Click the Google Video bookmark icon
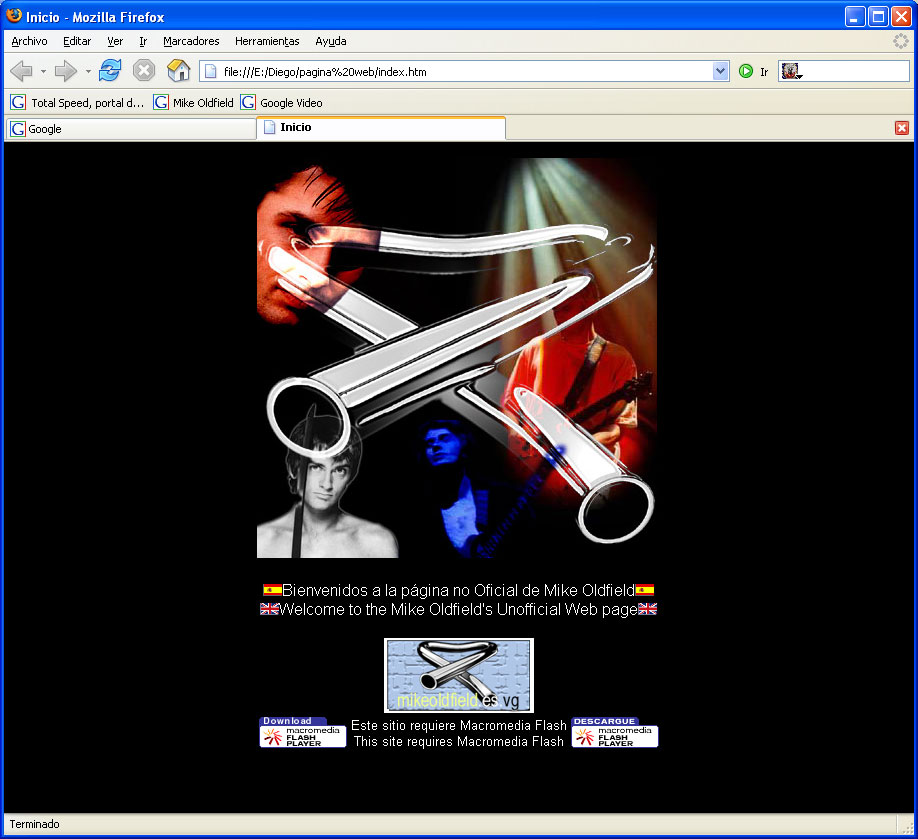 [x=248, y=102]
